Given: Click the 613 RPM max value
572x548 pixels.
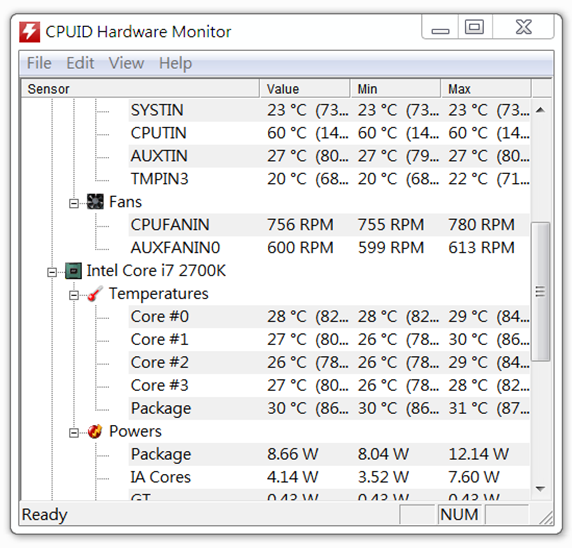Looking at the screenshot, I should (x=481, y=248).
